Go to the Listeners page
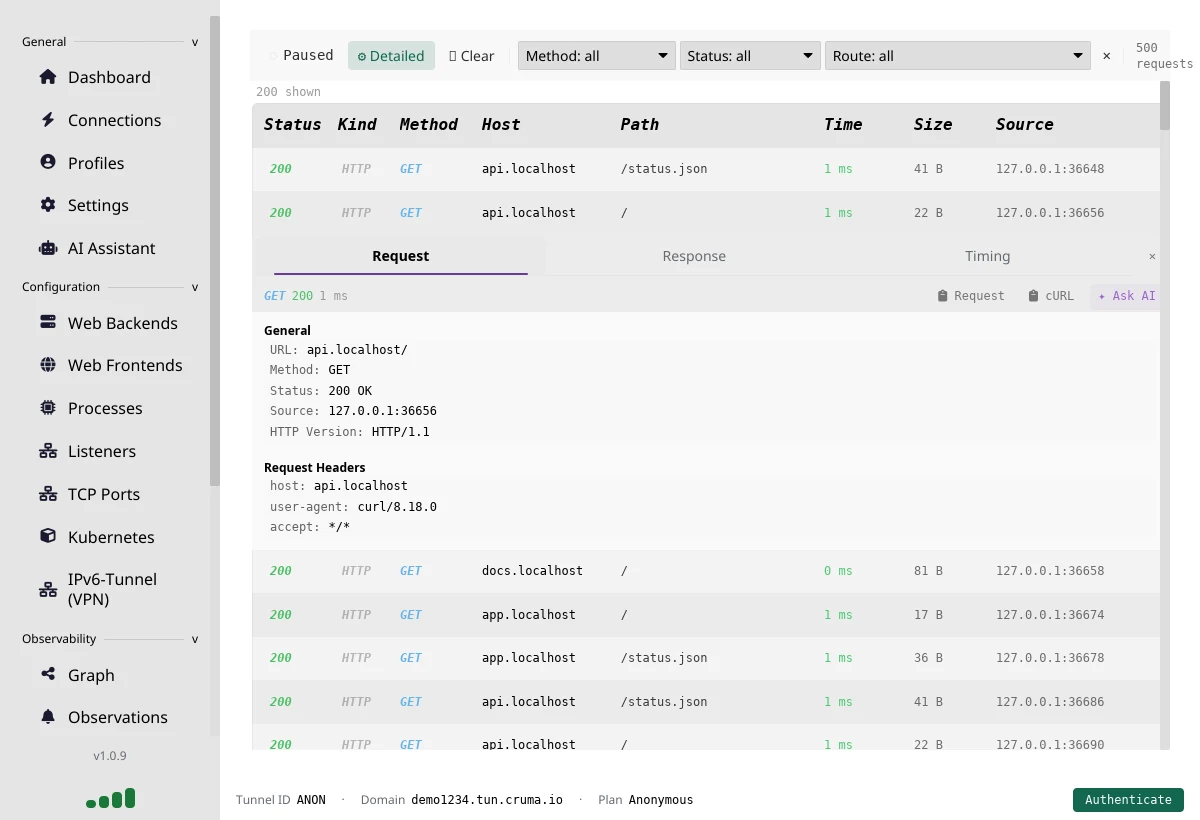Viewport: 1200px width, 820px height. click(x=102, y=451)
